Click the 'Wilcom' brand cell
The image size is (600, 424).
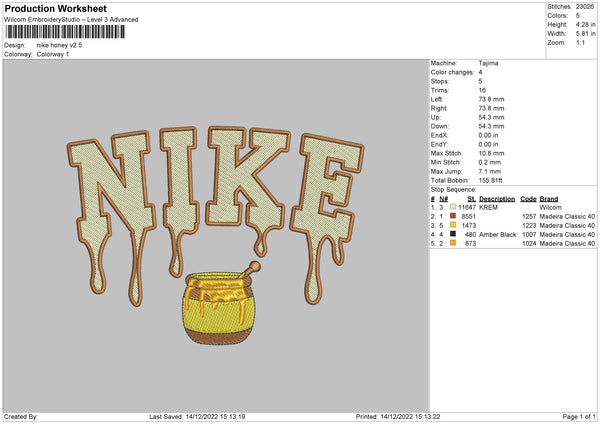click(550, 207)
